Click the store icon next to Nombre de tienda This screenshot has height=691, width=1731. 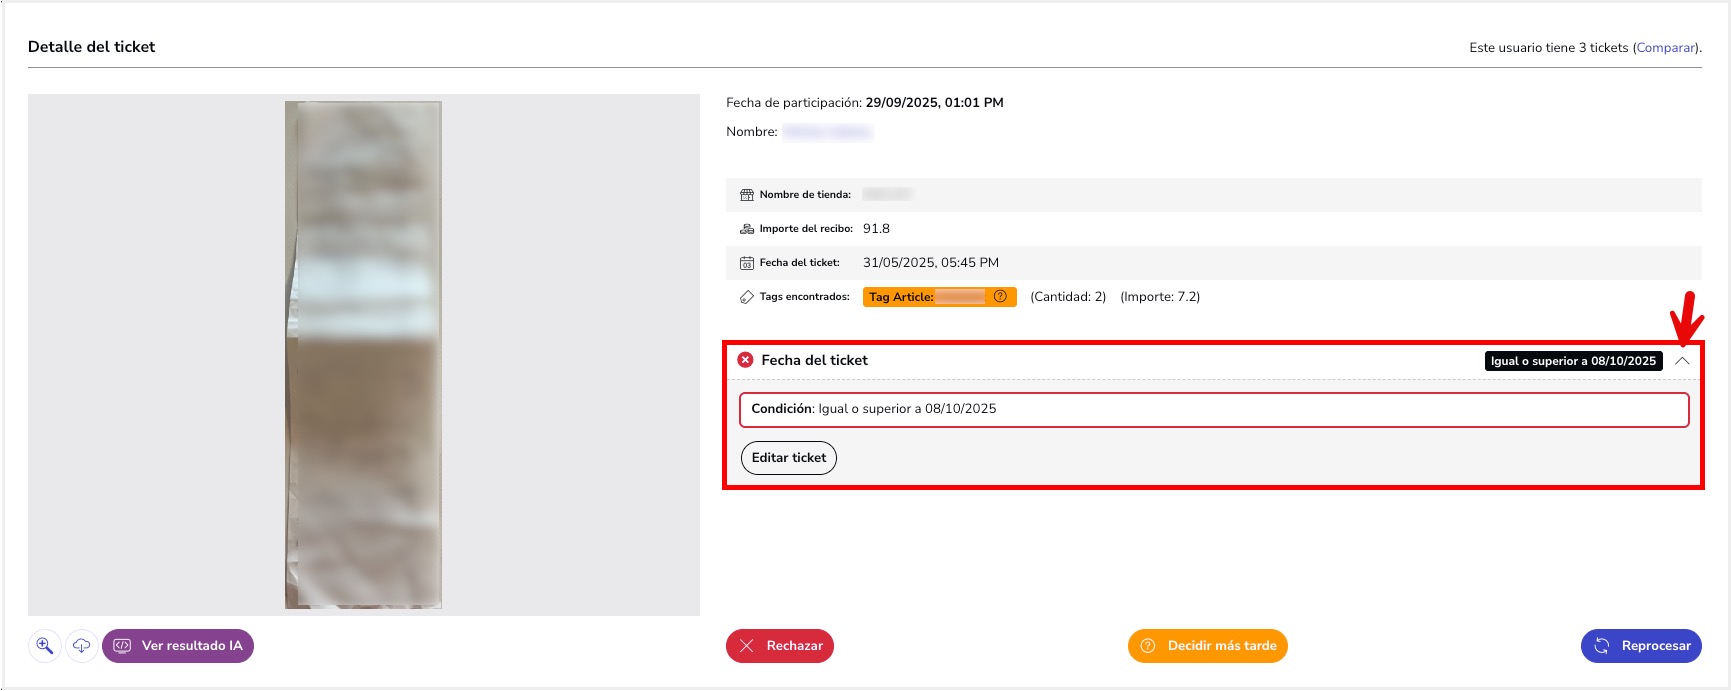click(x=747, y=195)
